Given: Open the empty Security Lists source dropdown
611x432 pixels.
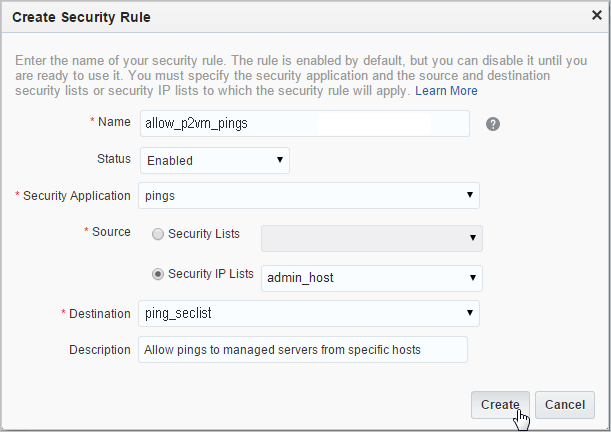Looking at the screenshot, I should click(x=372, y=238).
